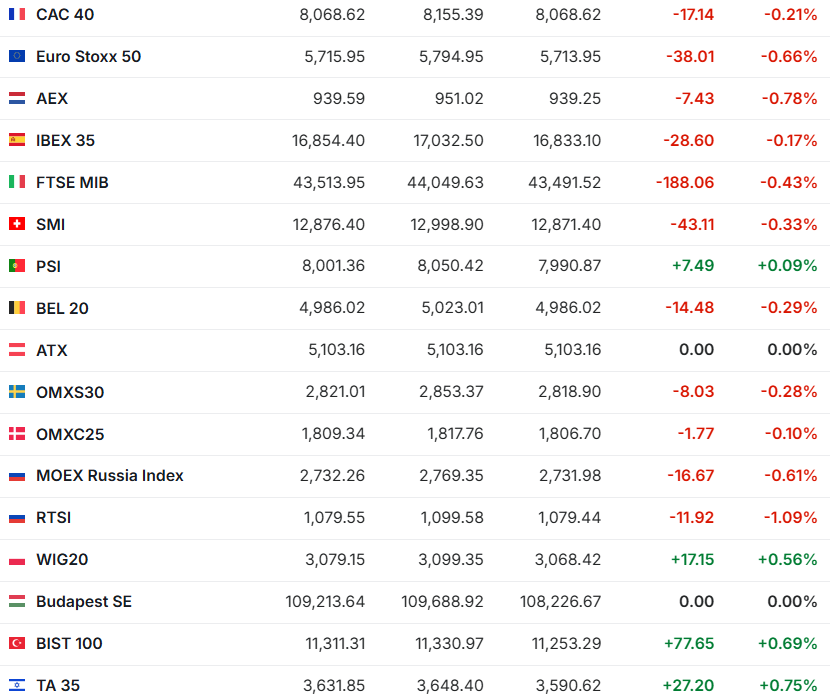Click the Swiss flag icon beside SMI

tap(17, 225)
